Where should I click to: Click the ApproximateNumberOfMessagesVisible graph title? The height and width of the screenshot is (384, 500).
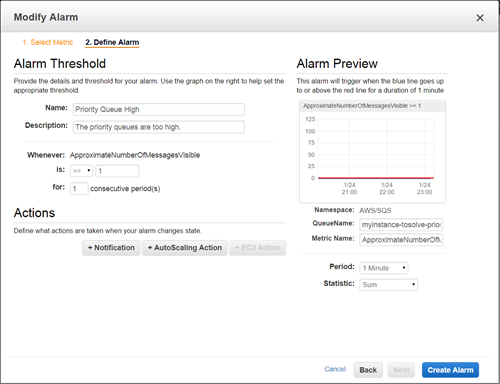pyautogui.click(x=362, y=106)
